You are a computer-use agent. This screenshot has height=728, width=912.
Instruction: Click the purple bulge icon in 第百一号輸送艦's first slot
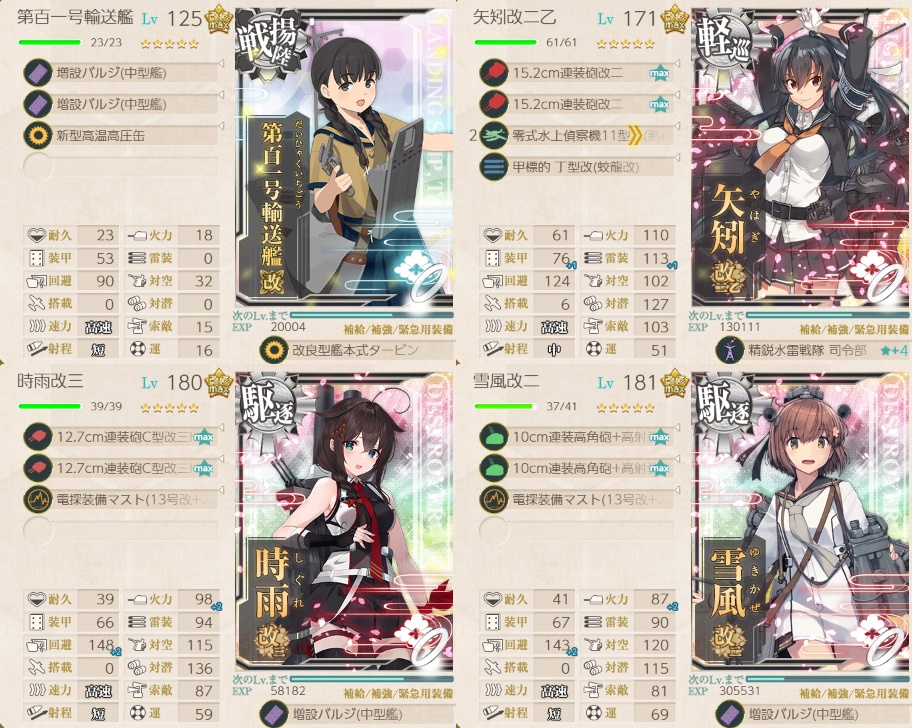[x=38, y=73]
